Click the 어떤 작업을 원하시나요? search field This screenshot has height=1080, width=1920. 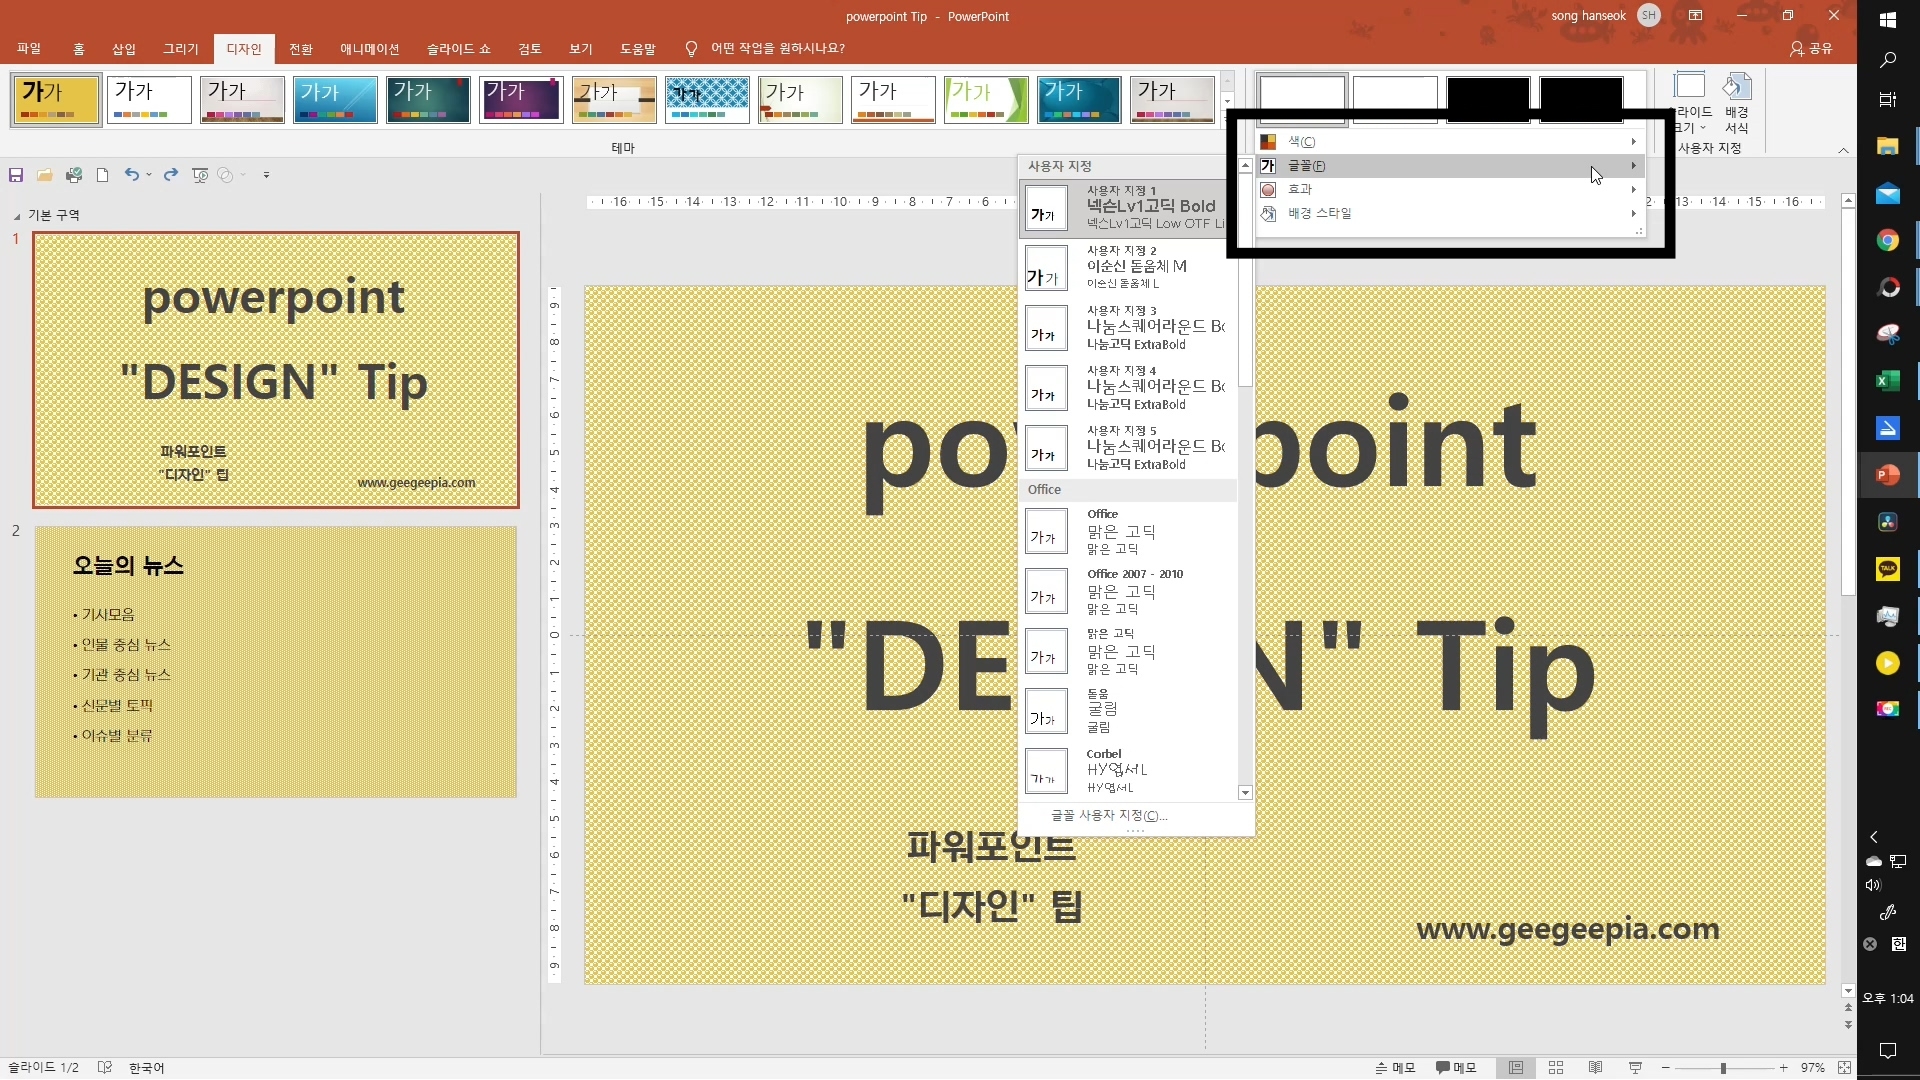coord(778,48)
